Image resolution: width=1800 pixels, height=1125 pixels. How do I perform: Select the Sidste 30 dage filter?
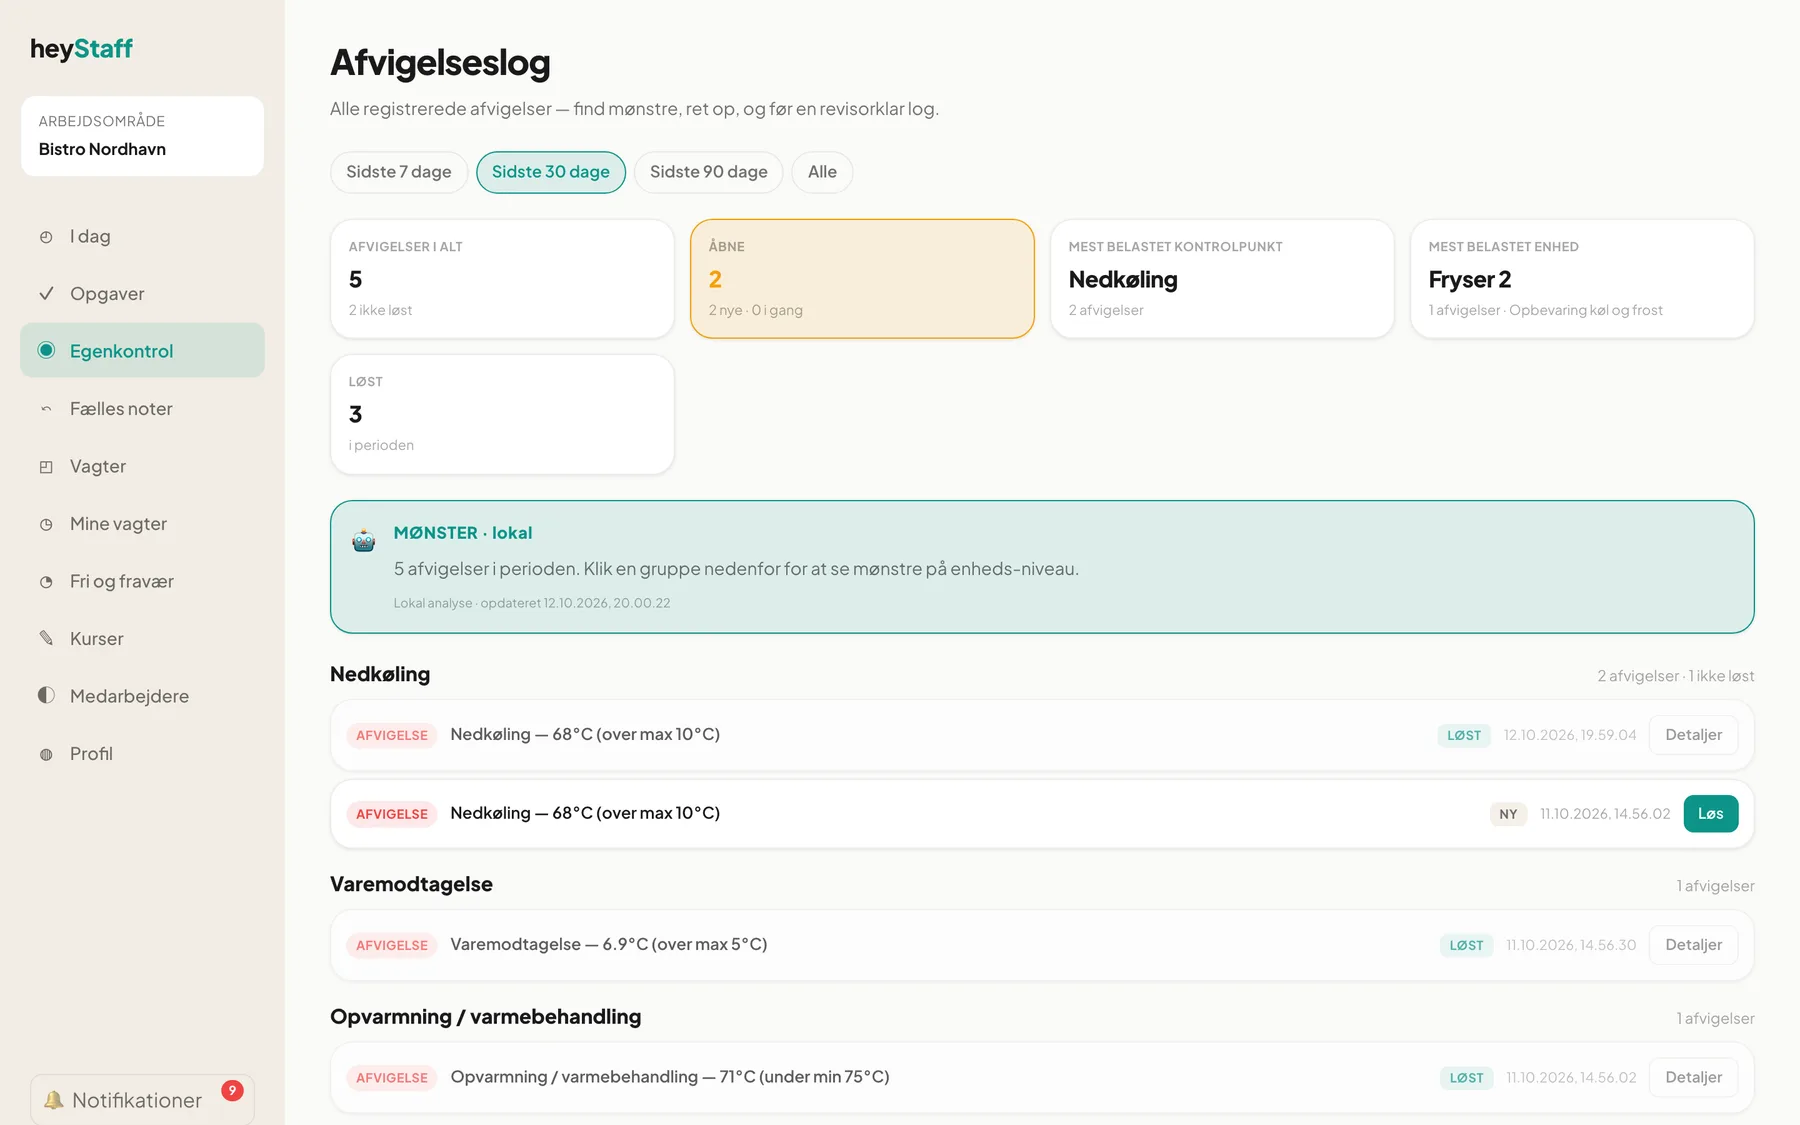(551, 172)
